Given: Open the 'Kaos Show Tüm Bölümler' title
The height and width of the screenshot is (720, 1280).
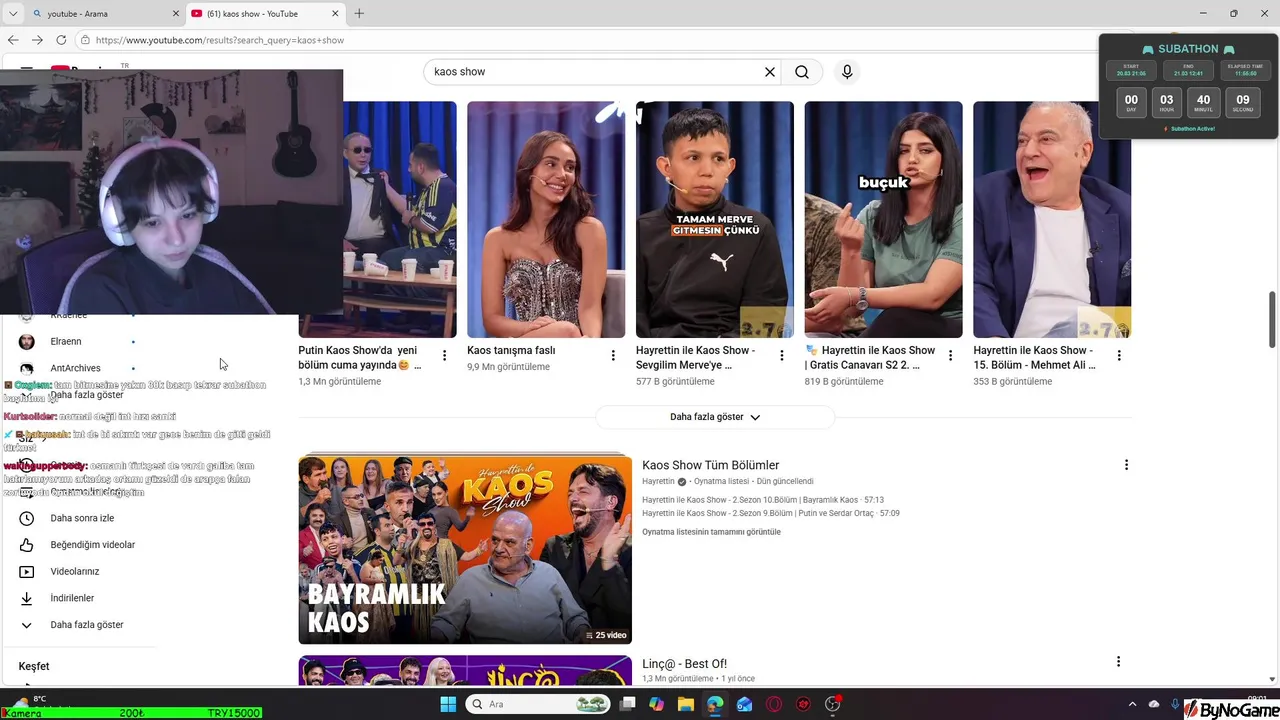Looking at the screenshot, I should [x=710, y=465].
